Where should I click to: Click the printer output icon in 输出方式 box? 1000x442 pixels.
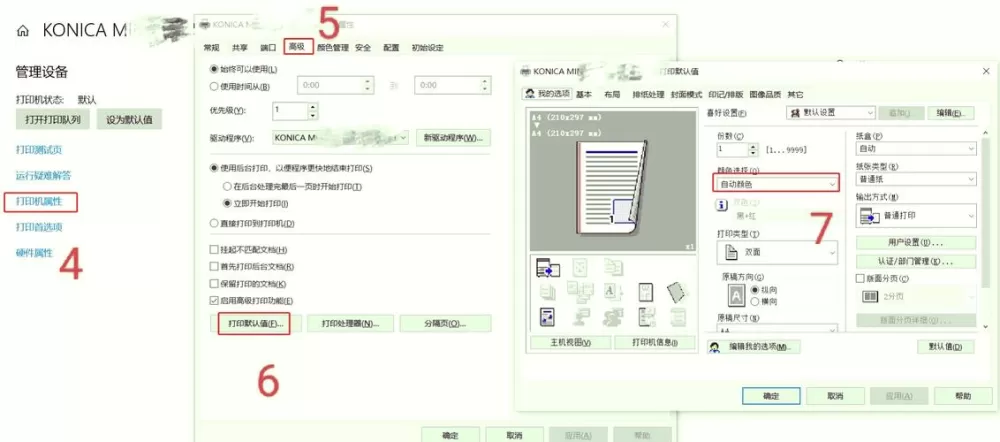869,217
